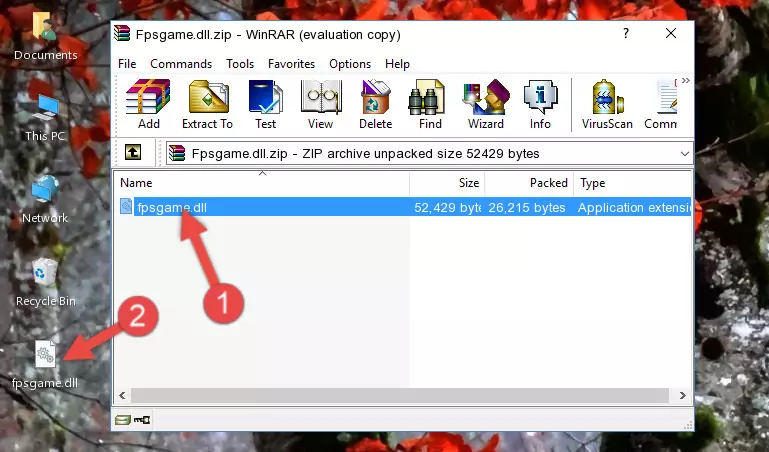Go up one folder level
This screenshot has height=452, width=769.
[133, 152]
